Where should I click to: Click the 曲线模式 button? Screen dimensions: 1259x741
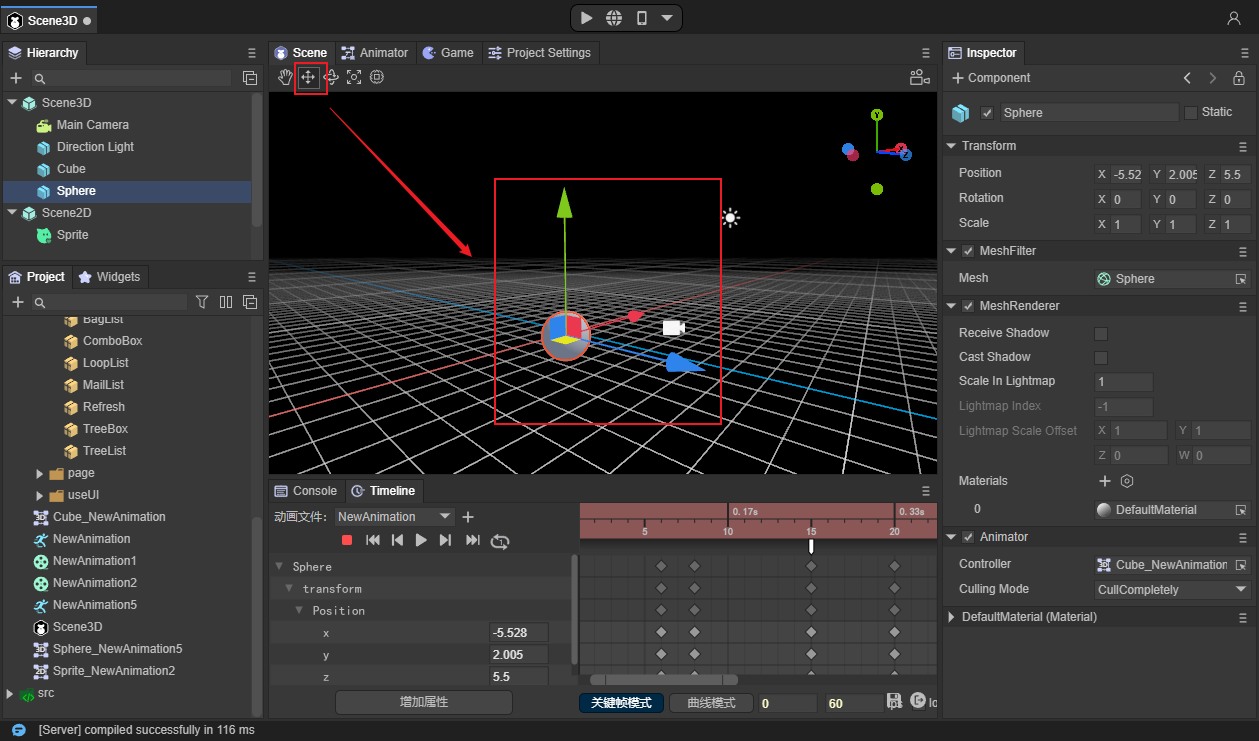[x=711, y=703]
